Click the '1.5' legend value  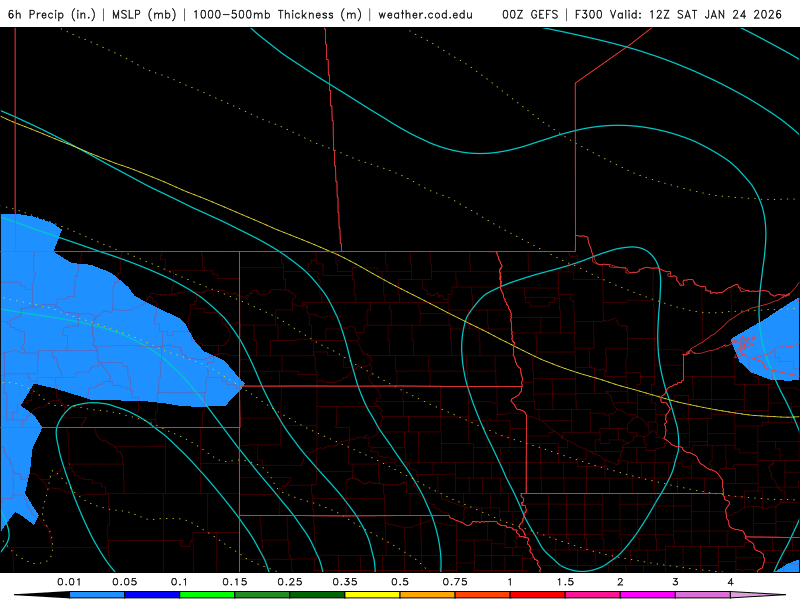(565, 582)
